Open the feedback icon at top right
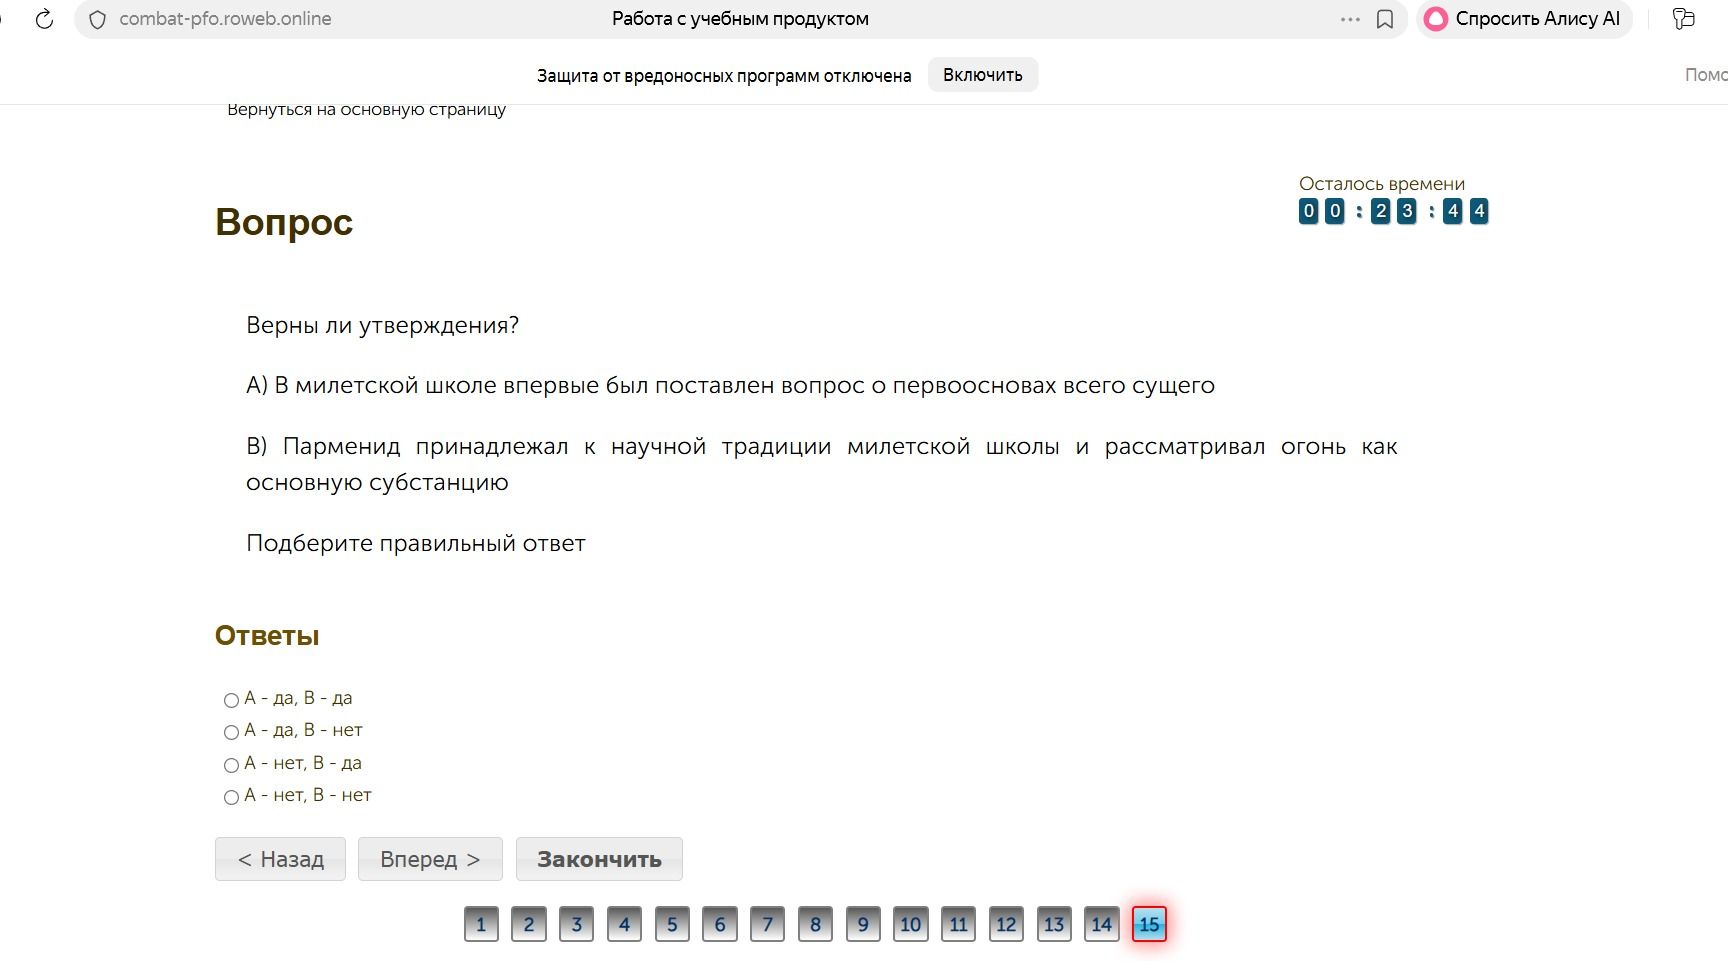1728x972 pixels. click(x=1684, y=19)
